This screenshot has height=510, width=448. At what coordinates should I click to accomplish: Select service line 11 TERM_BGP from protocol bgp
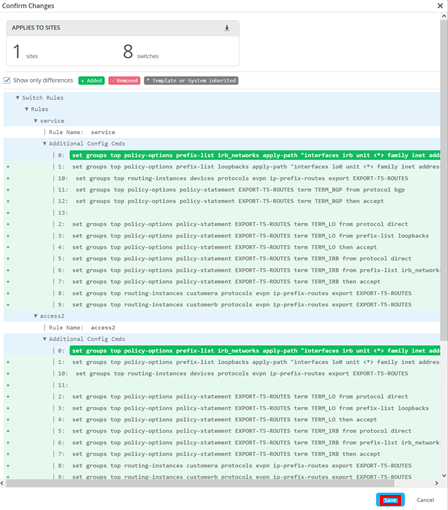click(240, 190)
